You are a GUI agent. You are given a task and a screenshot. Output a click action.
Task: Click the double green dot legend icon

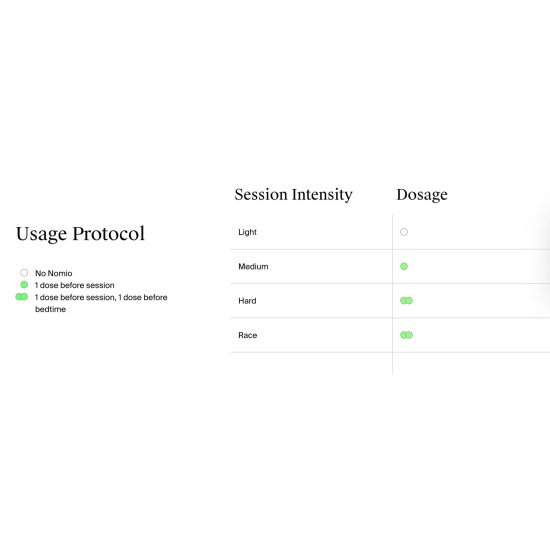[22, 297]
